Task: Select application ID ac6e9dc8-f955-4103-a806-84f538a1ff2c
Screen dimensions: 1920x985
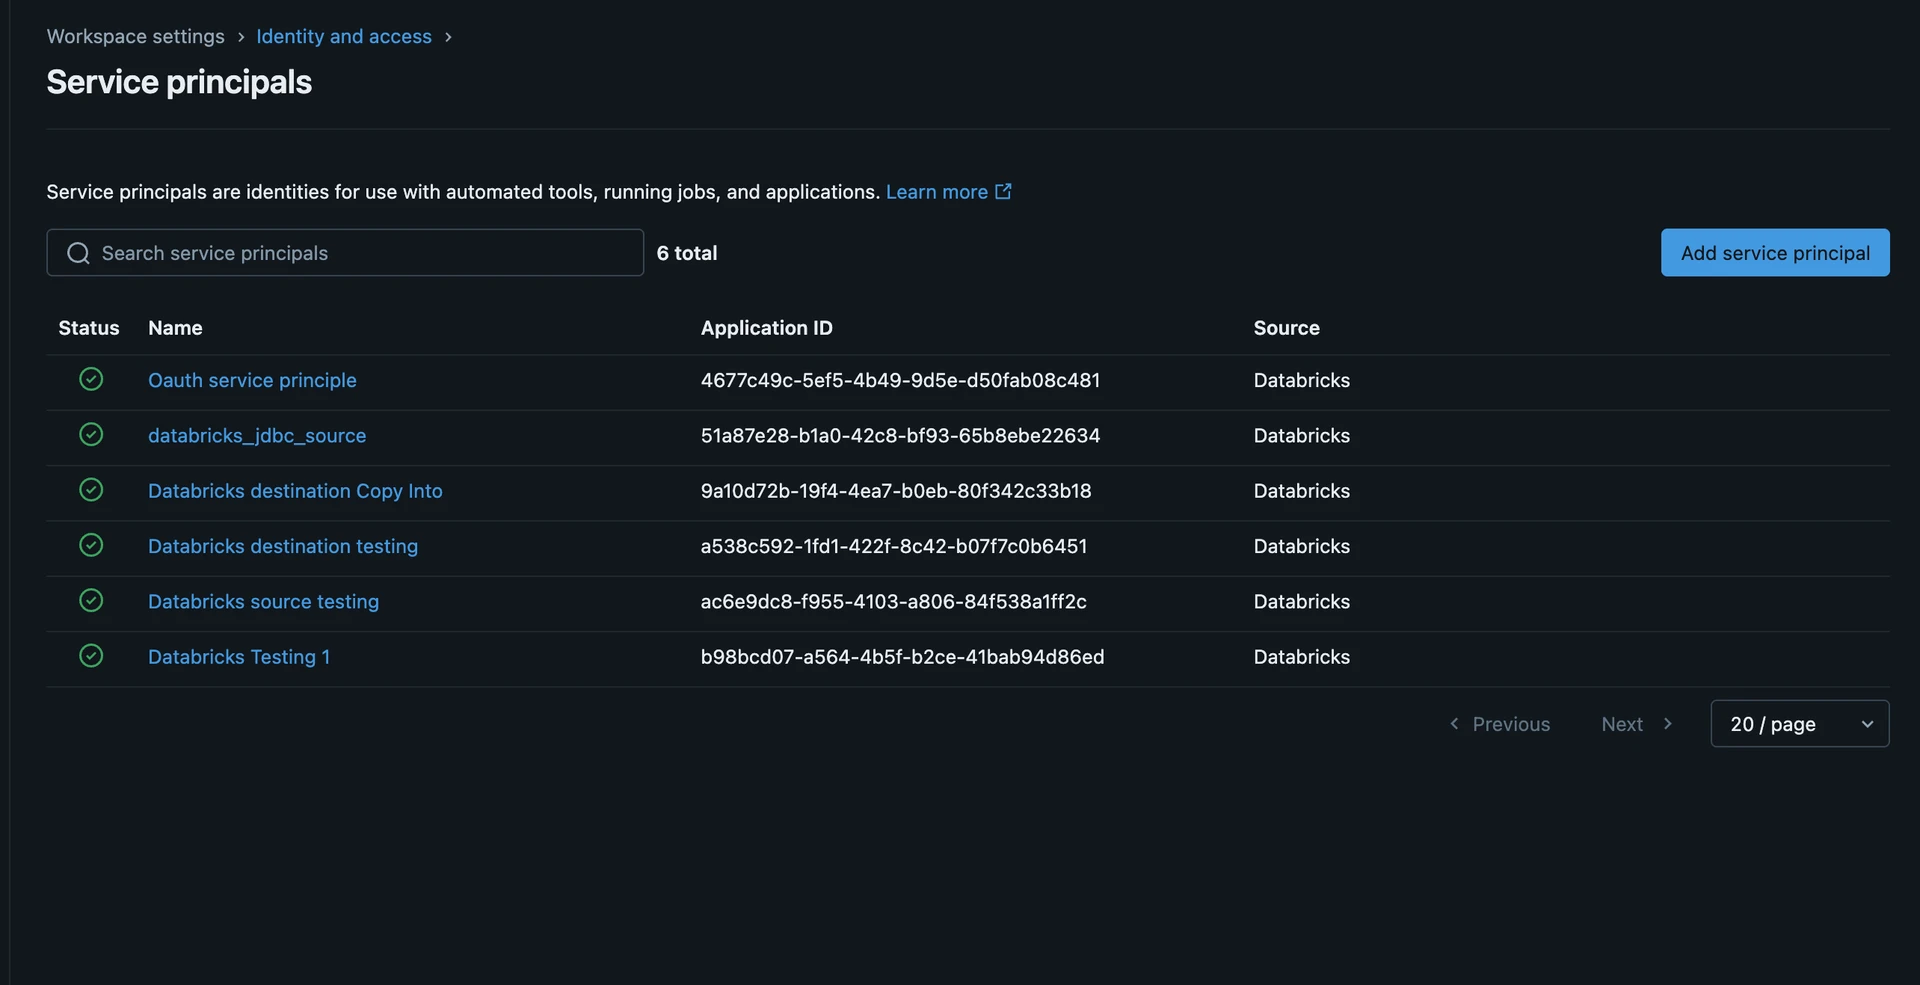Action: click(x=894, y=601)
